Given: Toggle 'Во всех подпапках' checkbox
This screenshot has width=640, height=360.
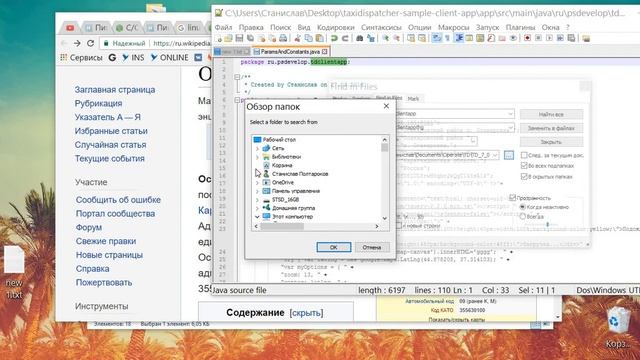Looking at the screenshot, I should coord(524,166).
